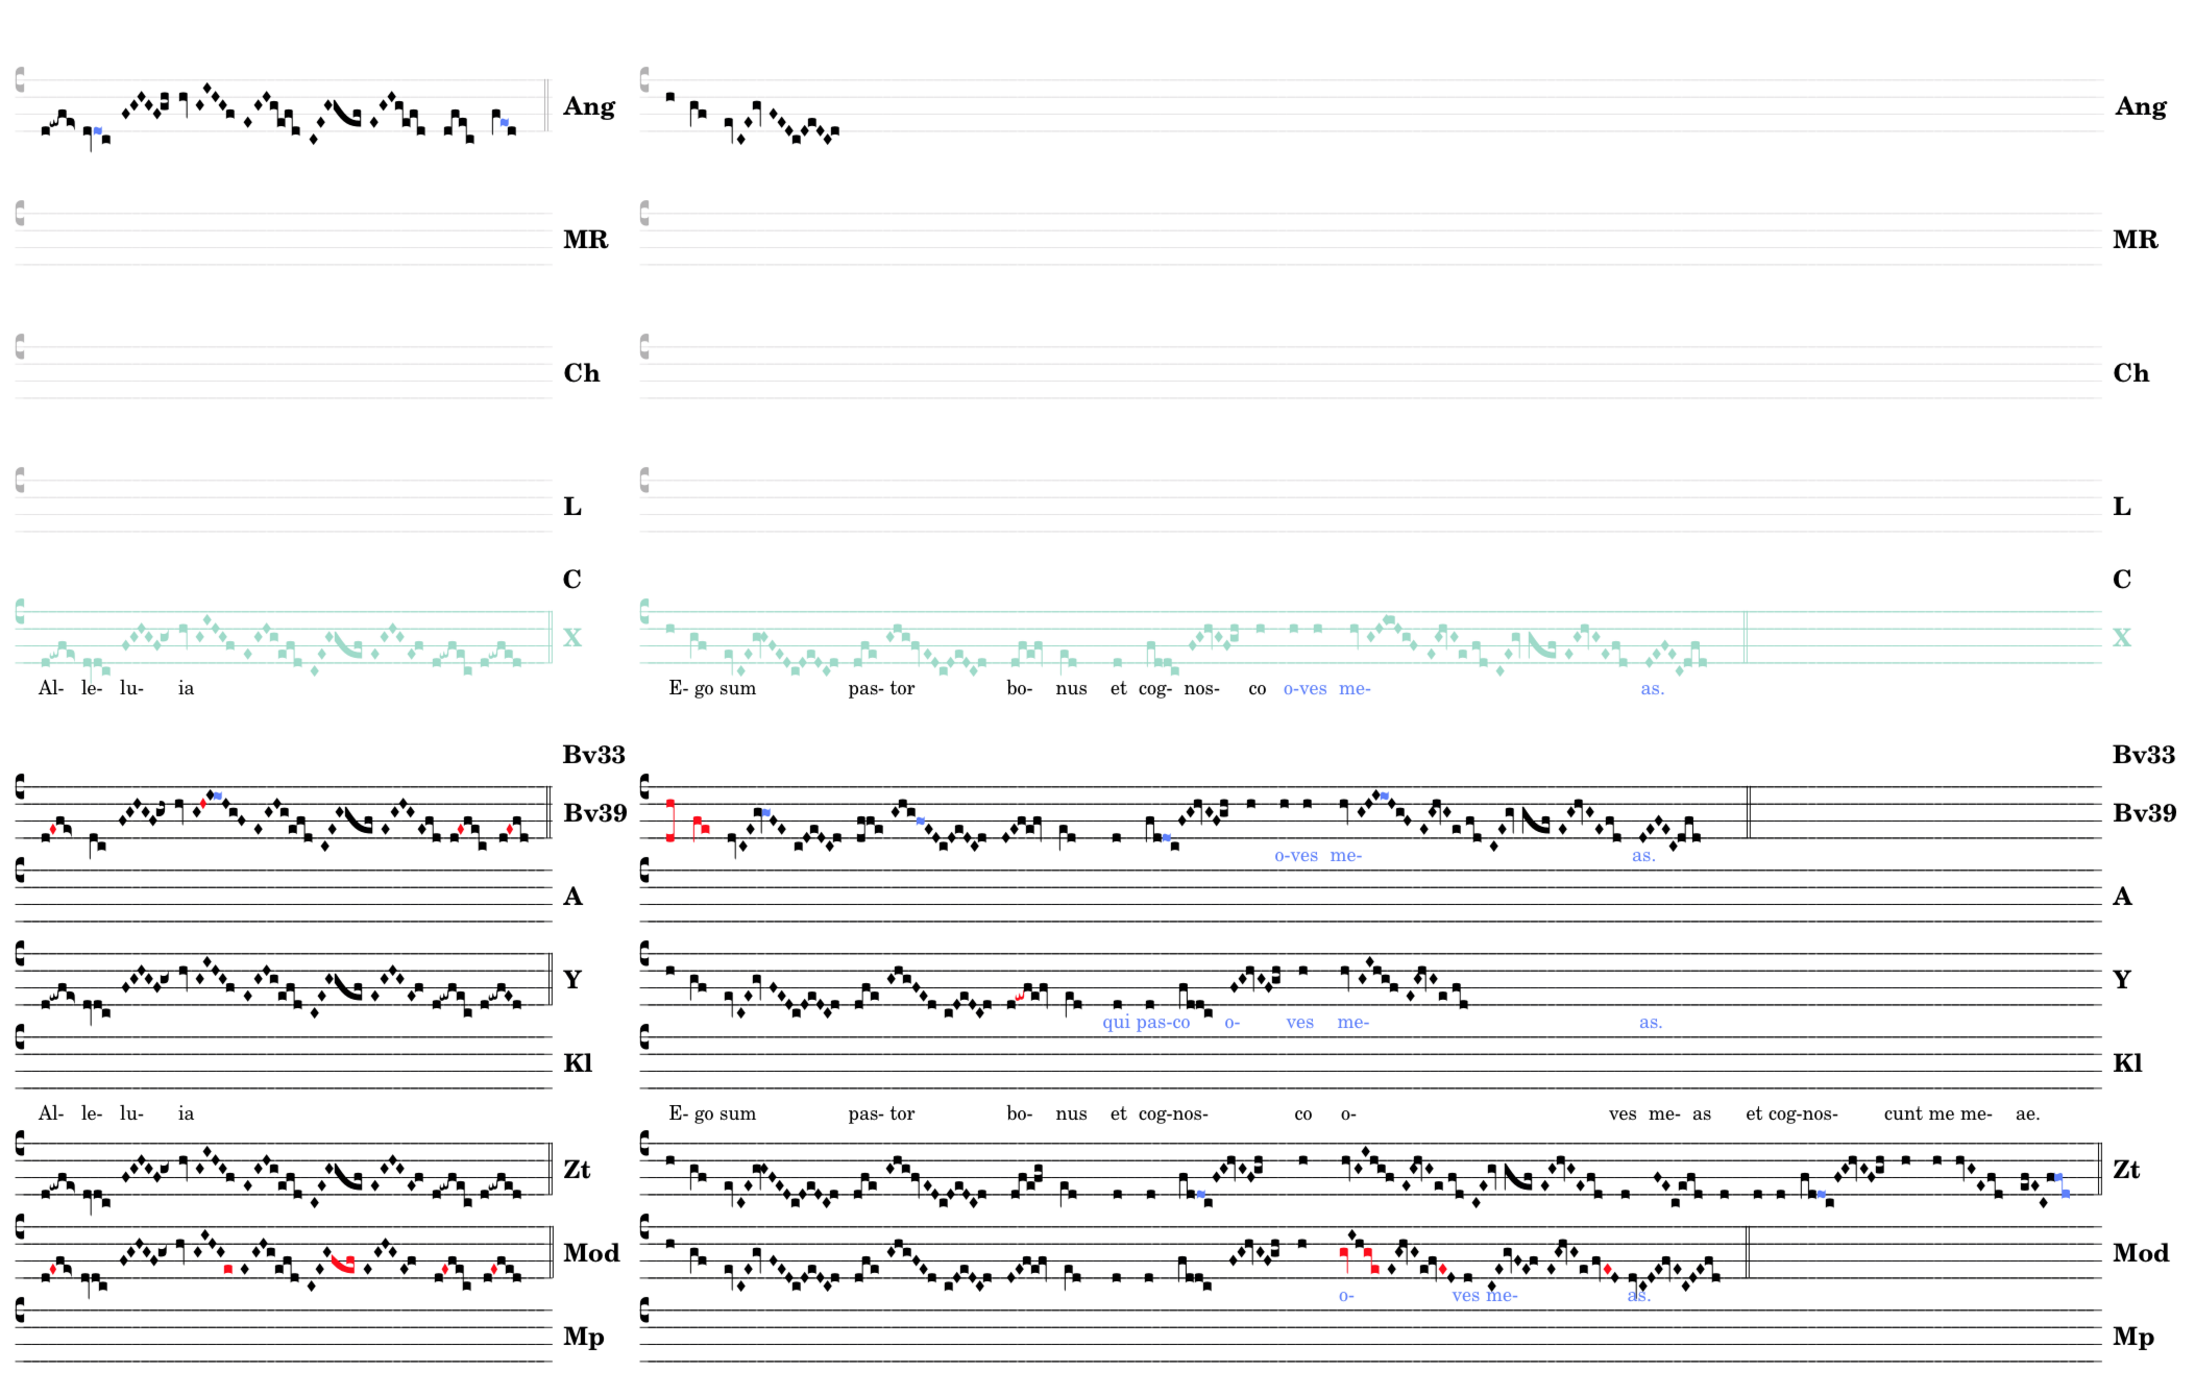
Task: Click the C clef on the green X left staff
Action: (x=20, y=612)
